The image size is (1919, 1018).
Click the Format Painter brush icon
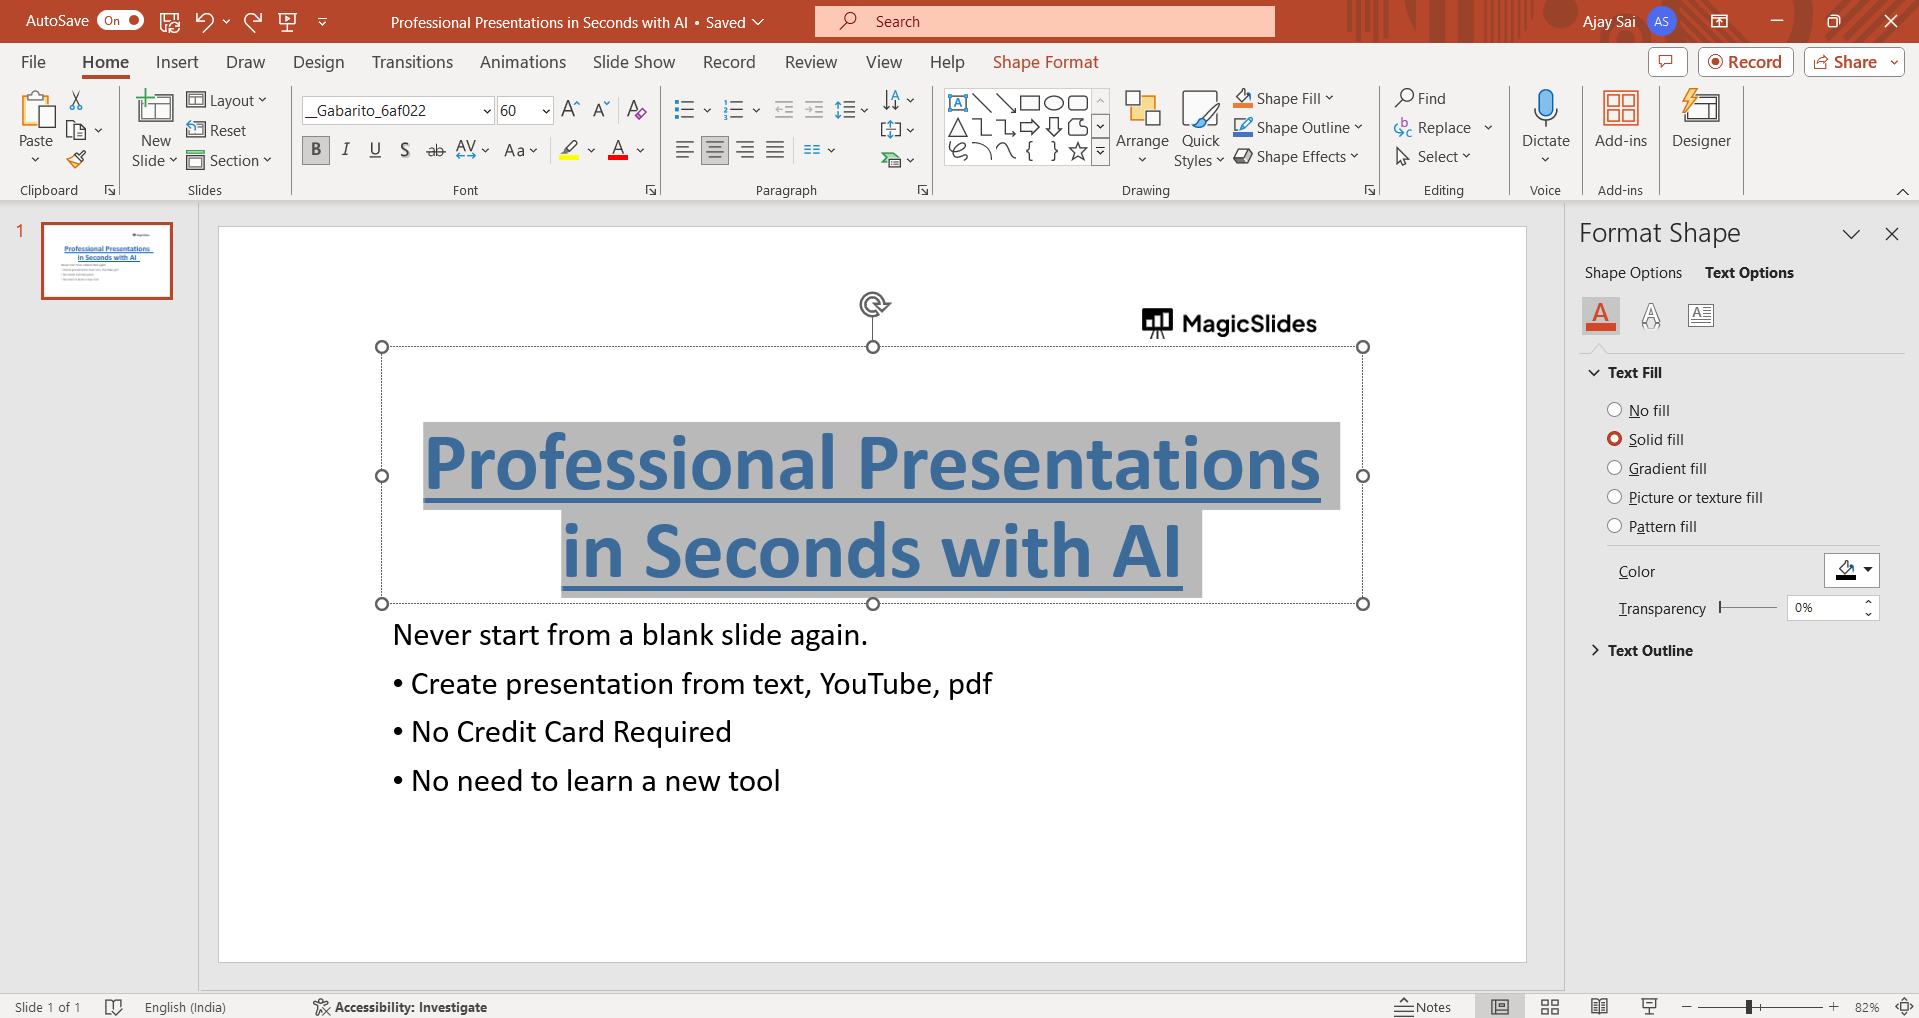tap(77, 160)
